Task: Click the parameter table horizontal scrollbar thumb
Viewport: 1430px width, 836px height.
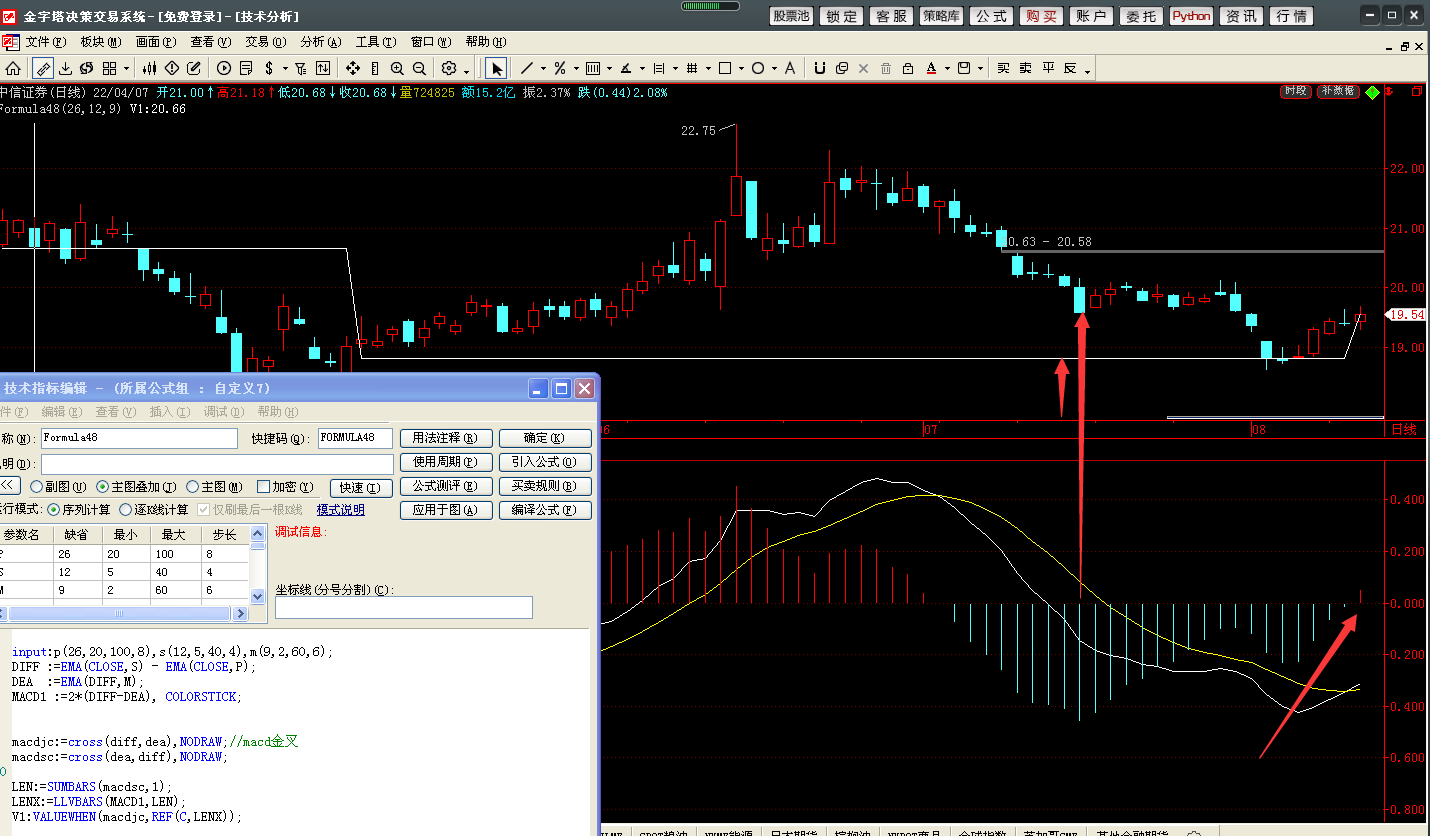Action: click(x=118, y=613)
